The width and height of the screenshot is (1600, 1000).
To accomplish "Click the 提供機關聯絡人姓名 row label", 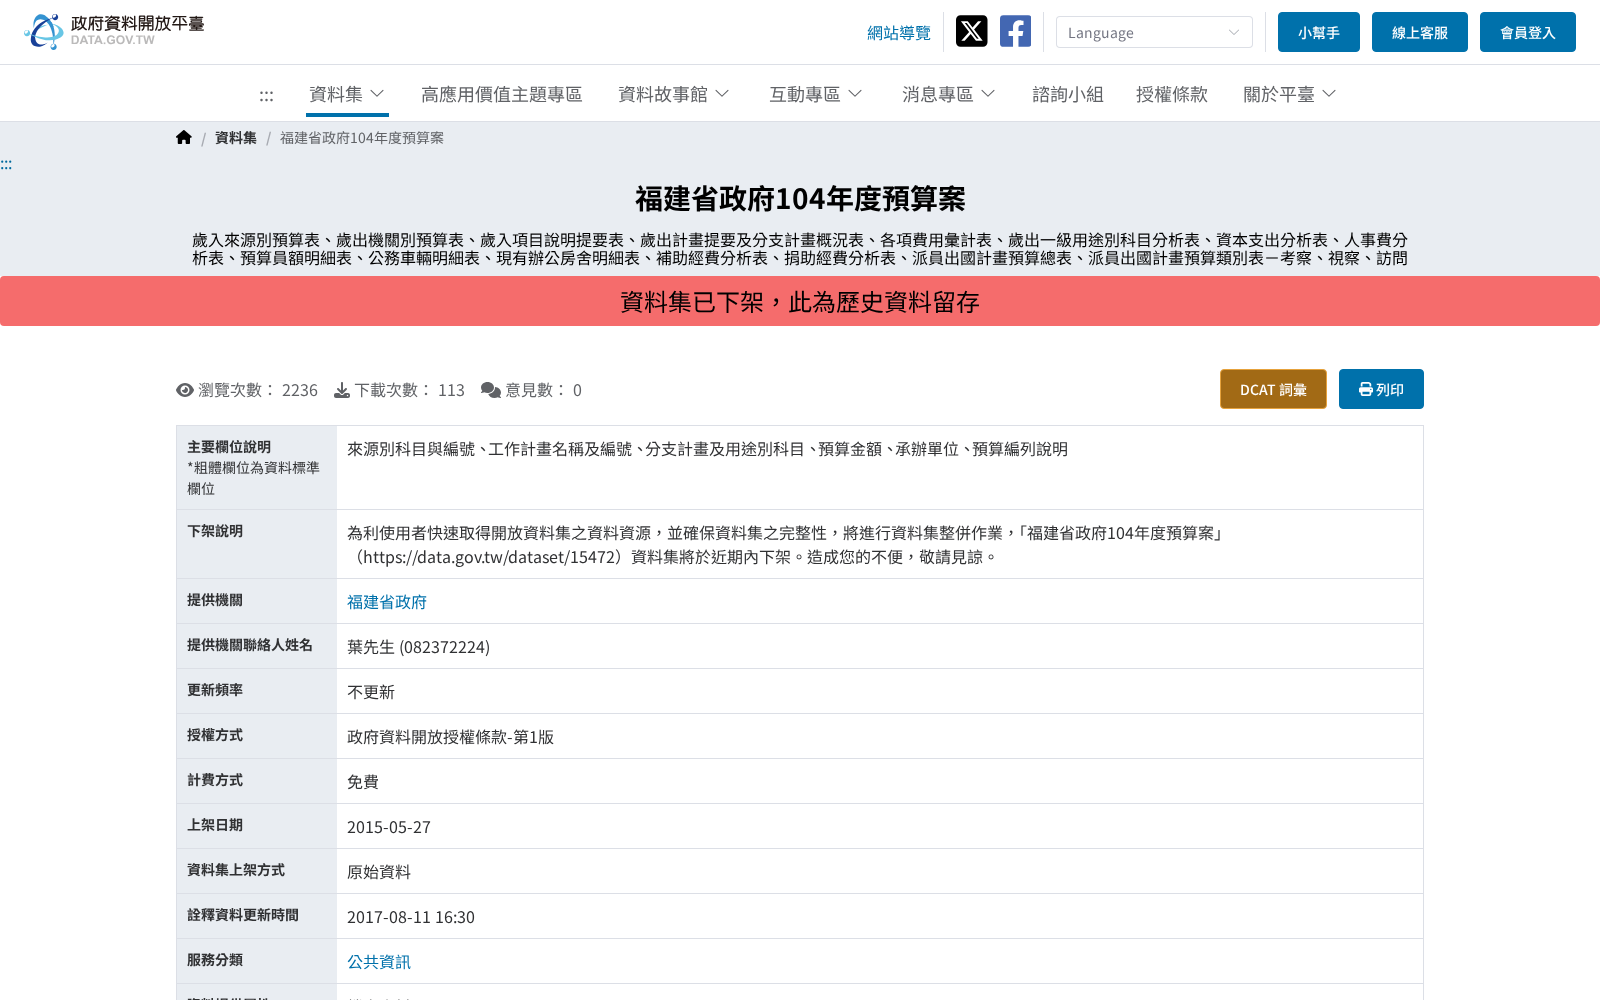I will click(250, 645).
